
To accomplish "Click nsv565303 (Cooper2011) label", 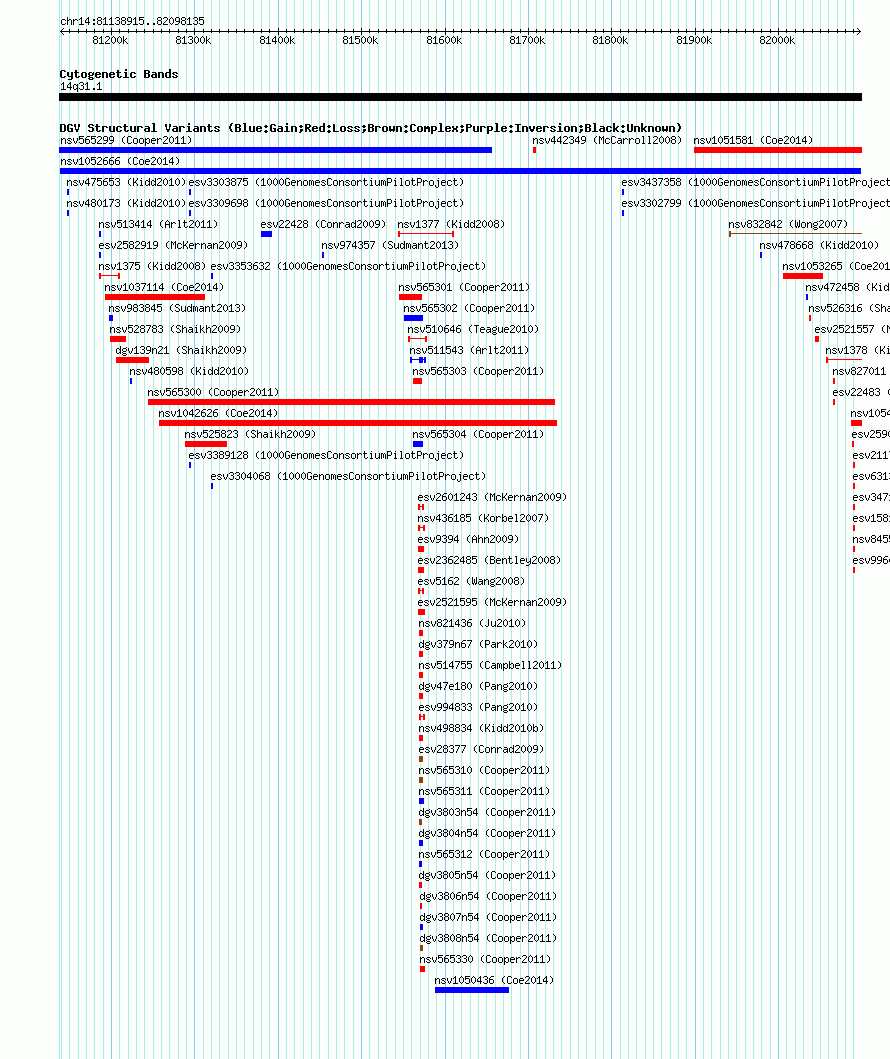I will tap(478, 371).
